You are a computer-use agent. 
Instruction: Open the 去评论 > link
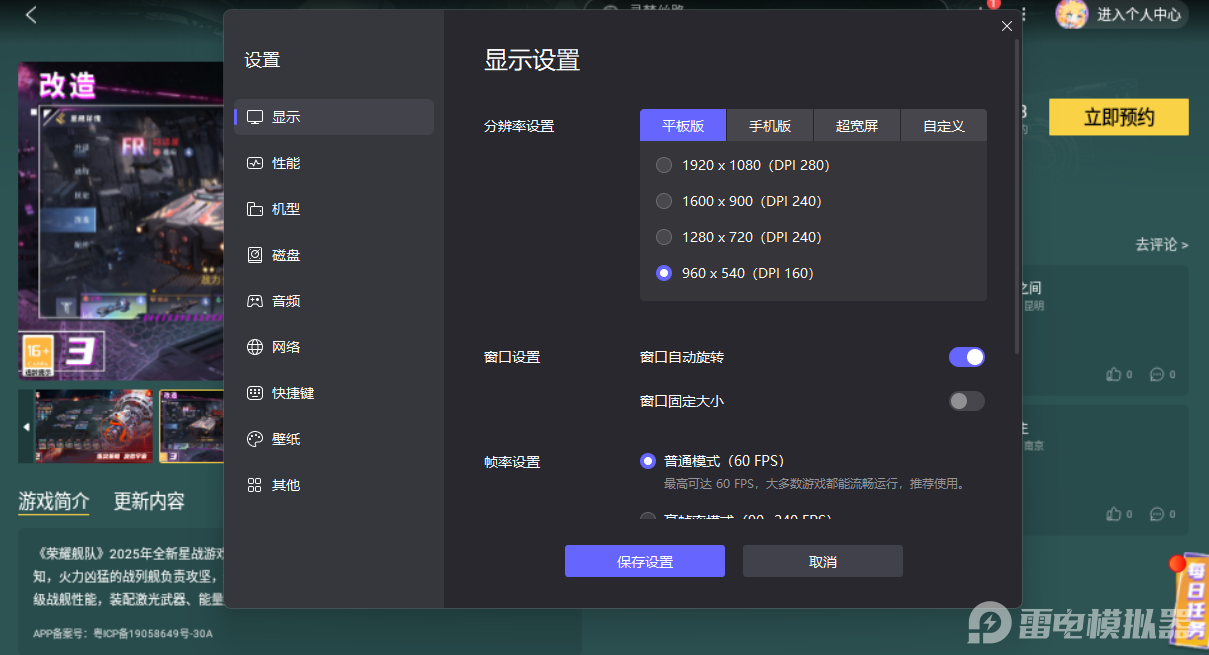coord(1162,245)
